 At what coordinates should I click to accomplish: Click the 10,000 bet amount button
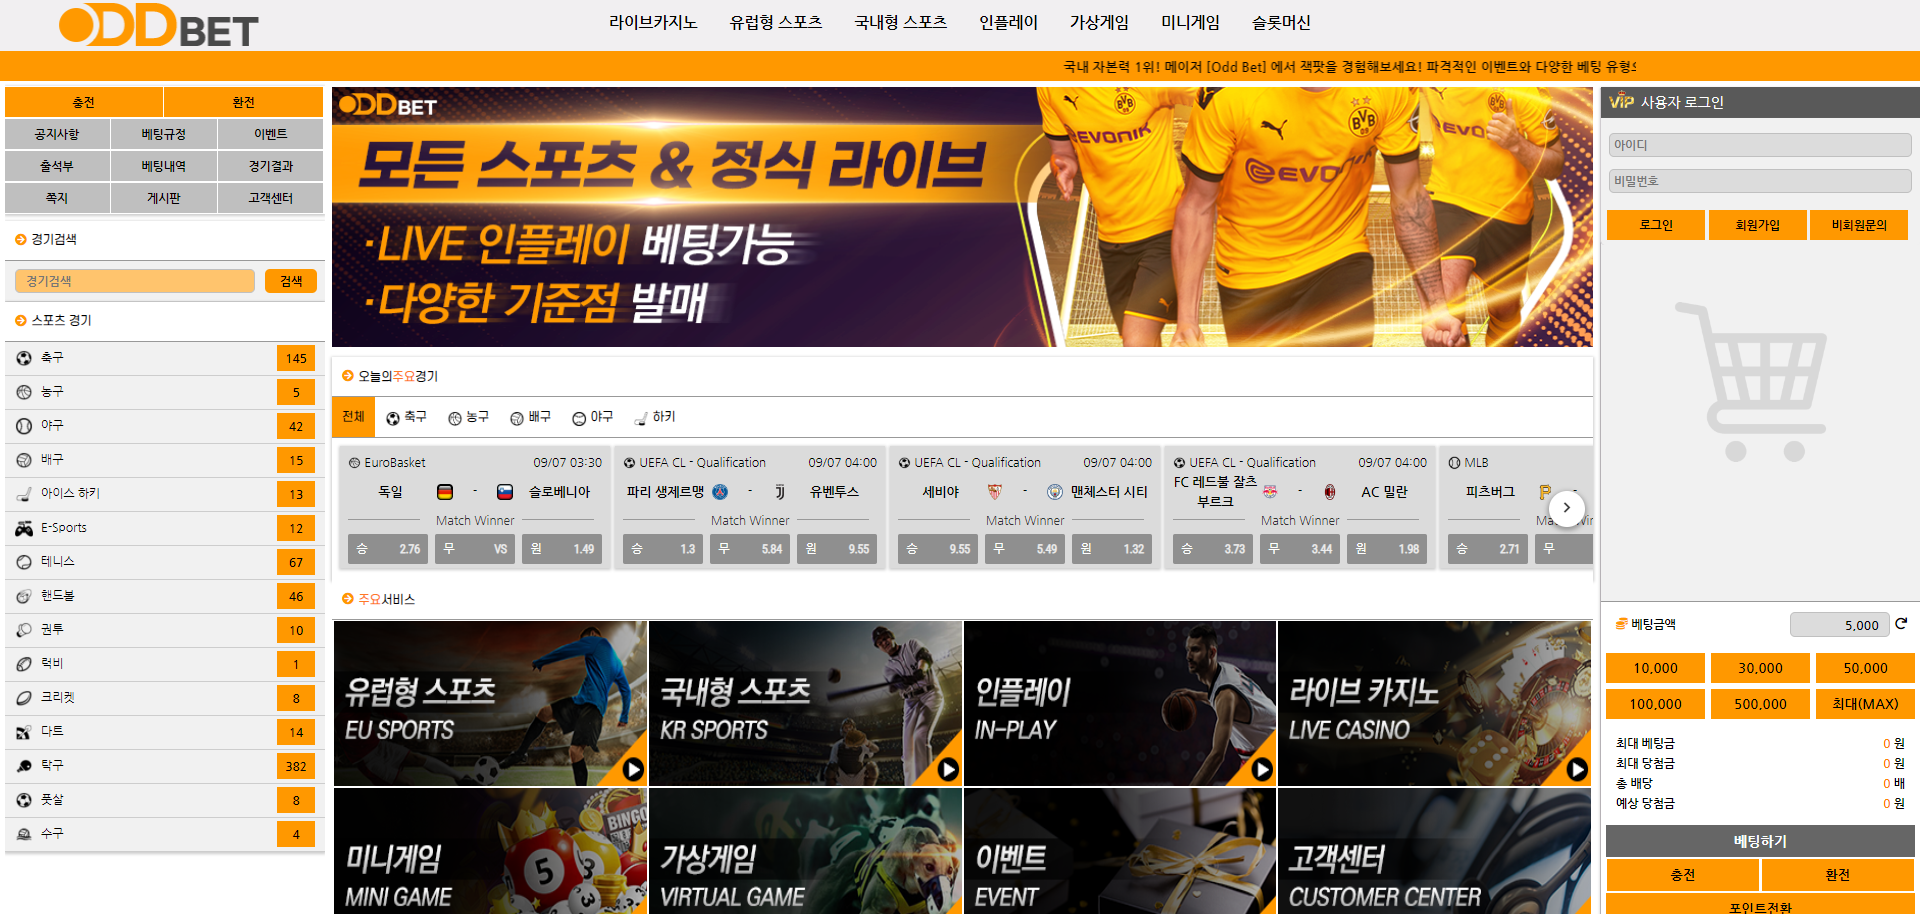point(1655,668)
